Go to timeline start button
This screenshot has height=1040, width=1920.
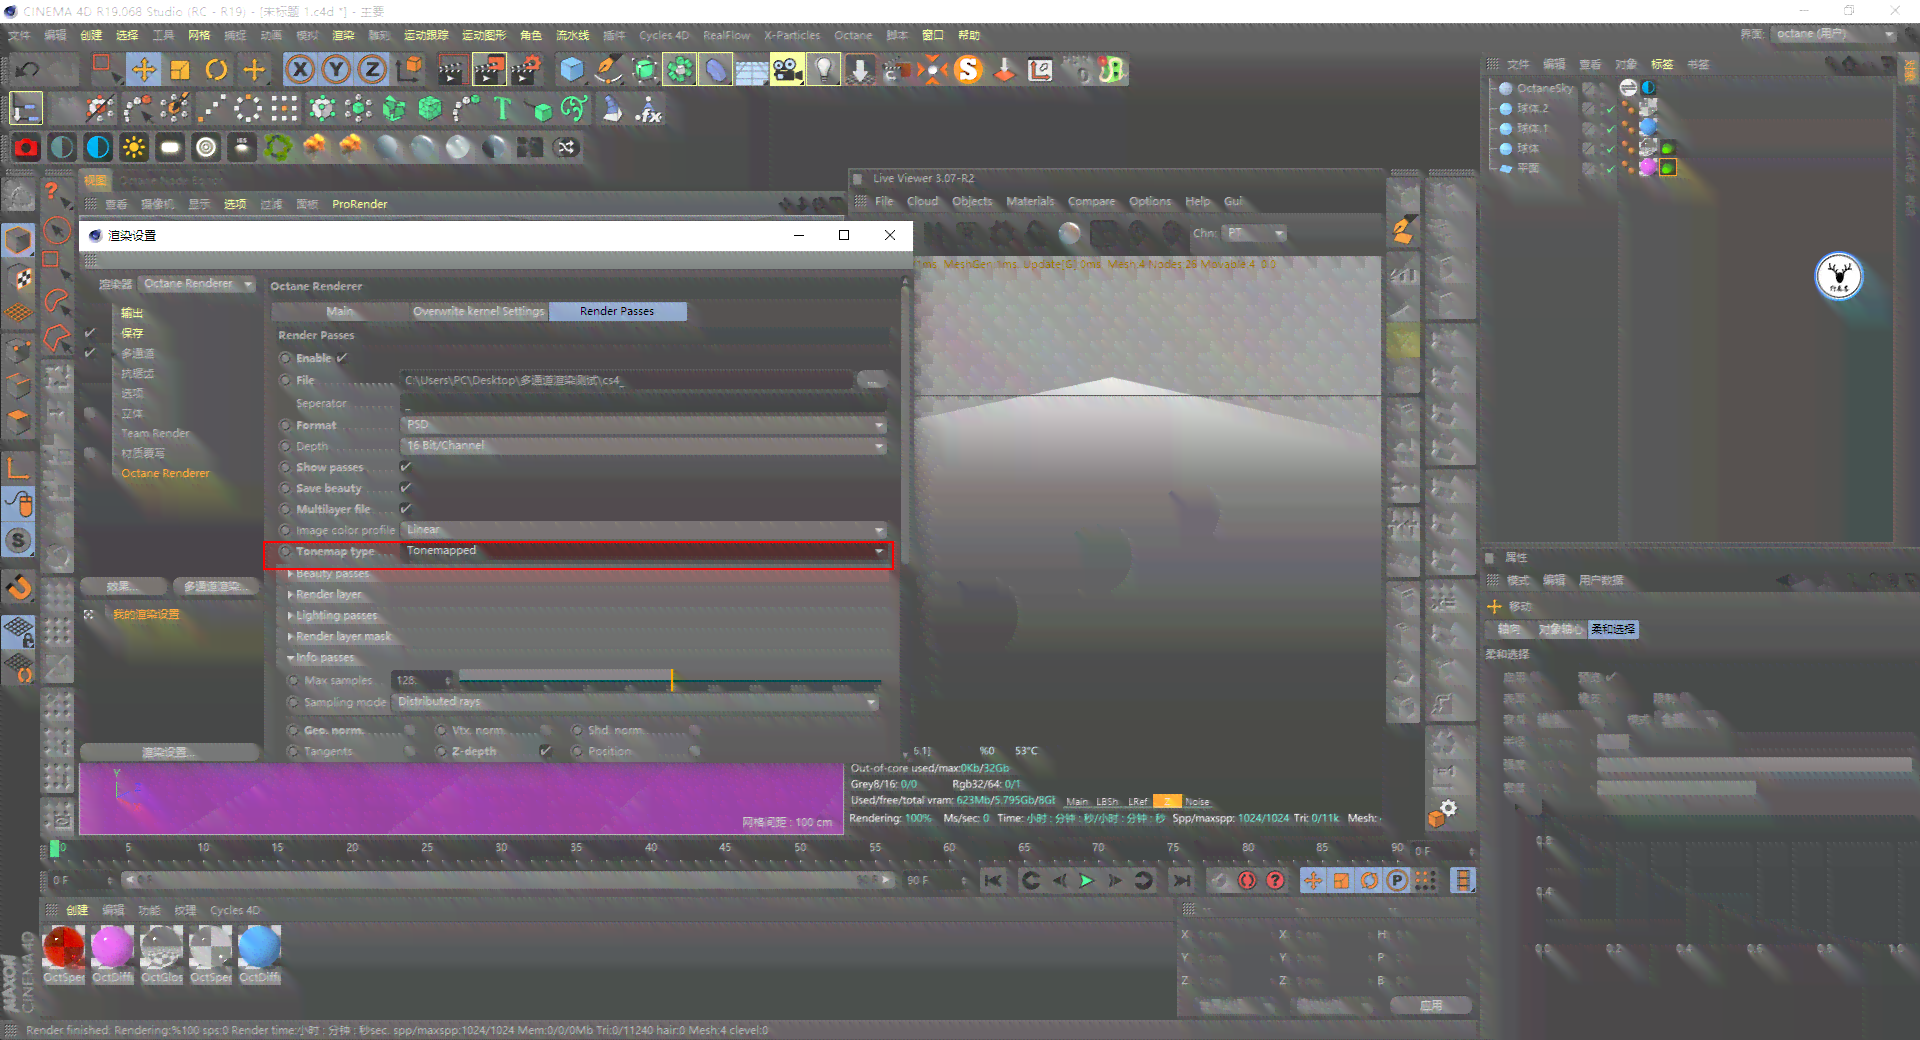click(x=993, y=881)
